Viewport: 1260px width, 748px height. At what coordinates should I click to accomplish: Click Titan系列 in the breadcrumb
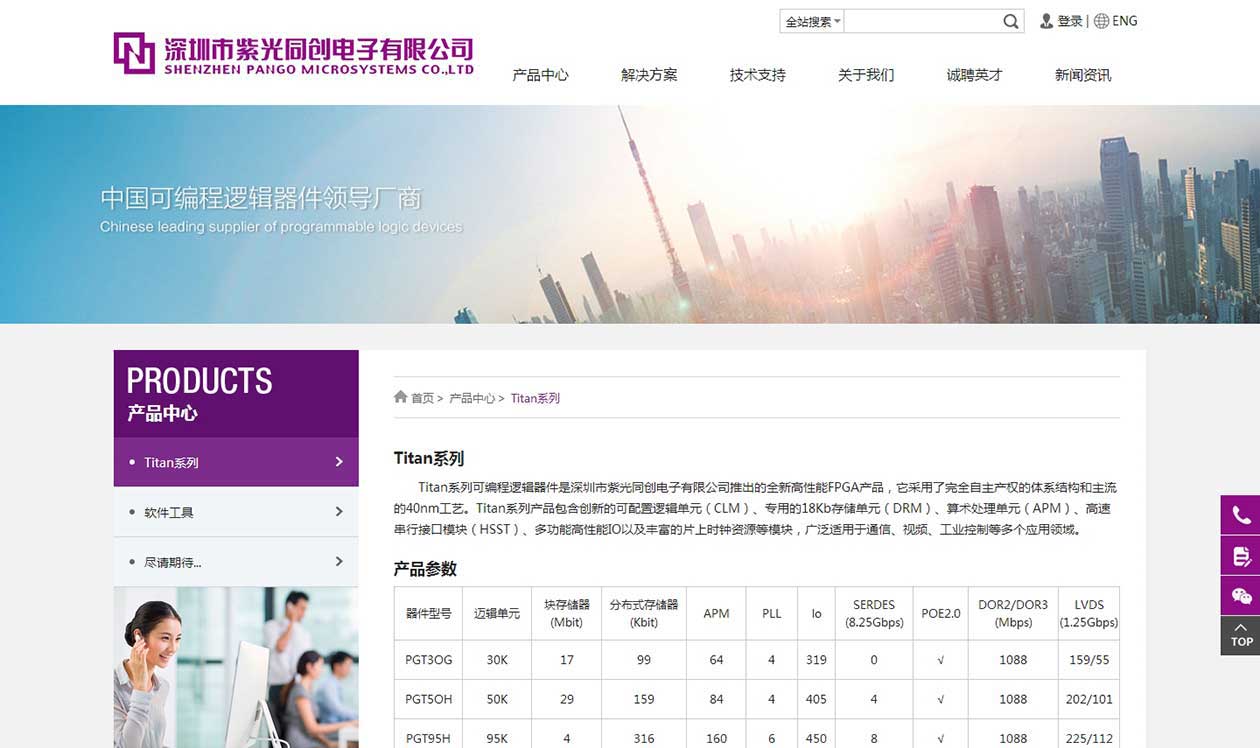535,398
